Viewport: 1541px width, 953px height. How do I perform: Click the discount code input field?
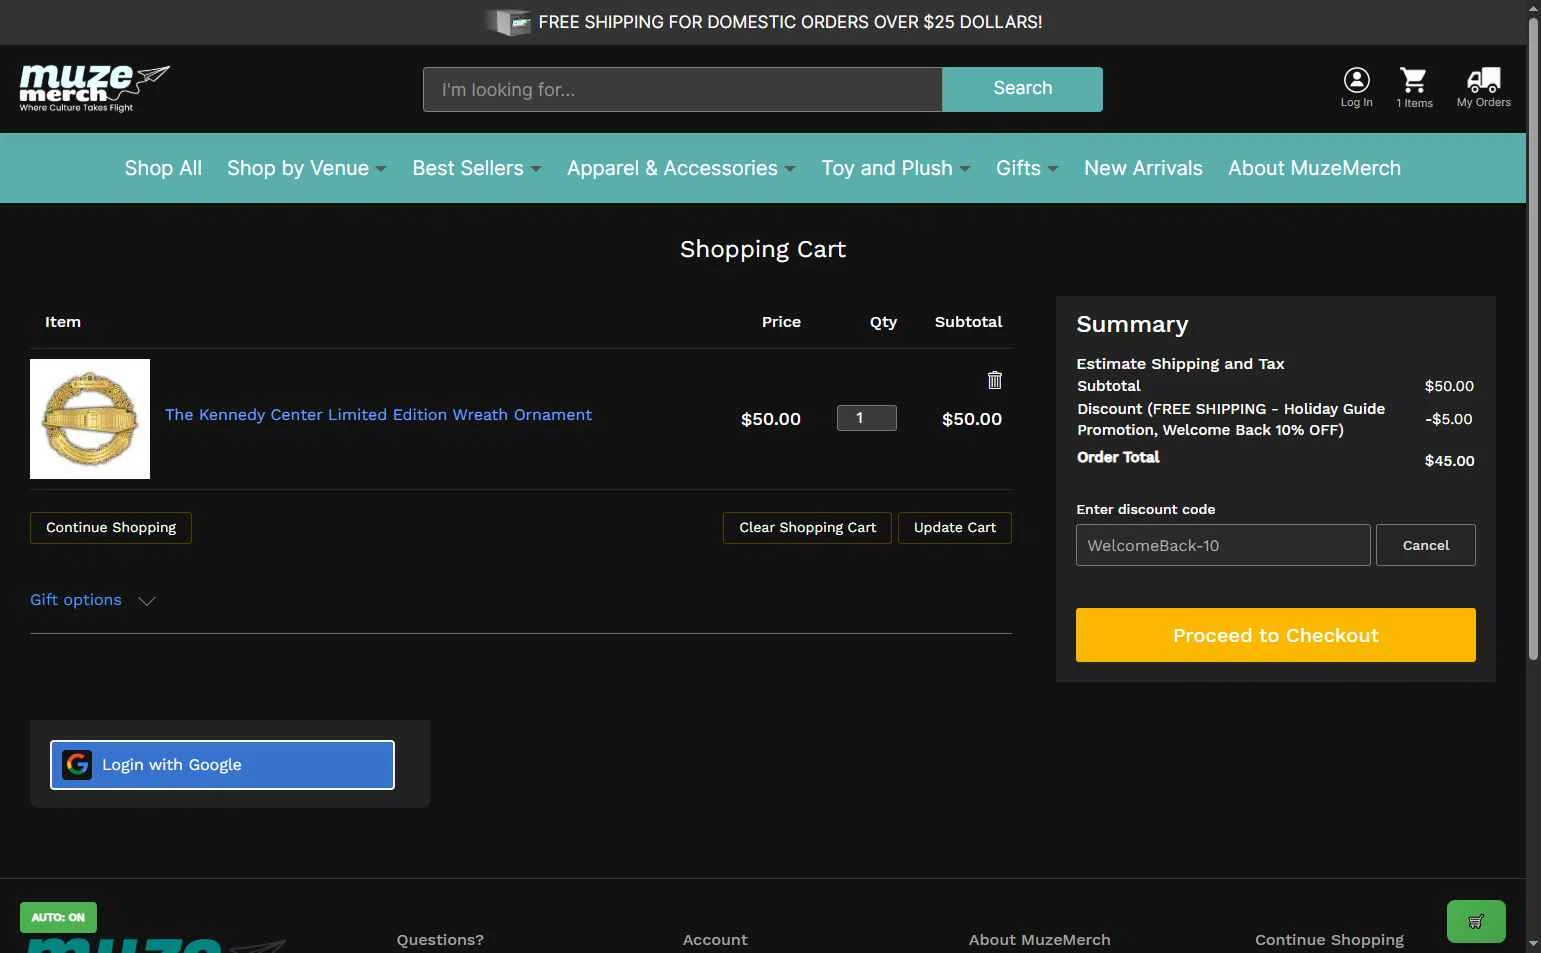coord(1223,545)
